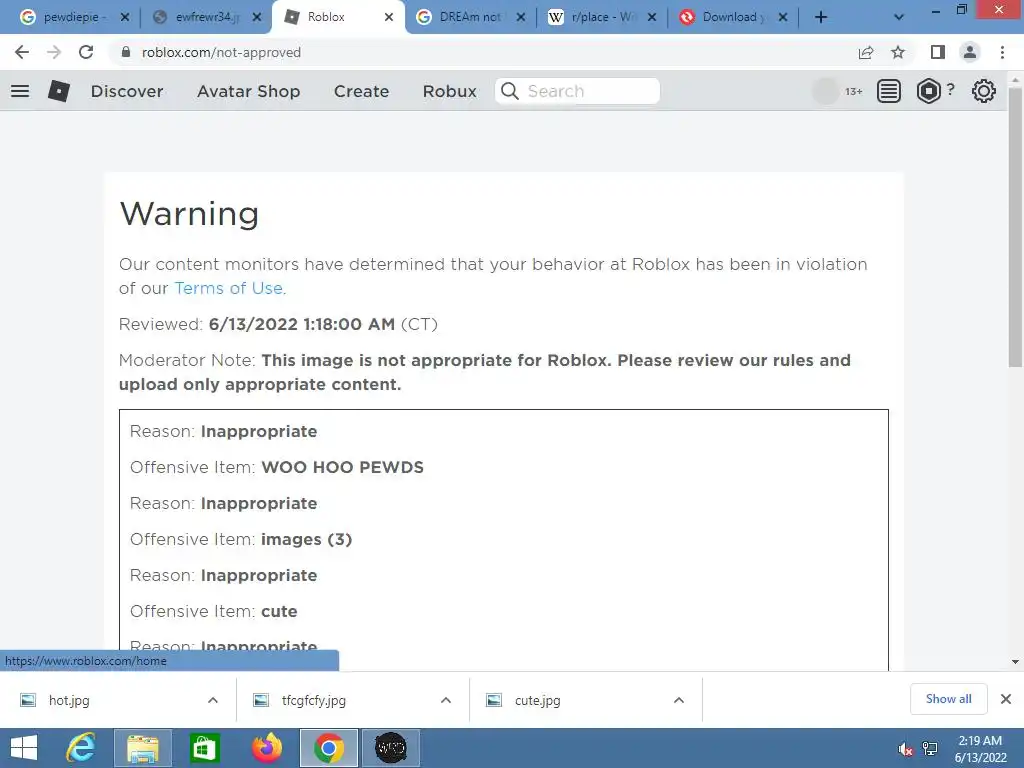Close the pewdiepie tab
1024x768 pixels.
[x=125, y=17]
